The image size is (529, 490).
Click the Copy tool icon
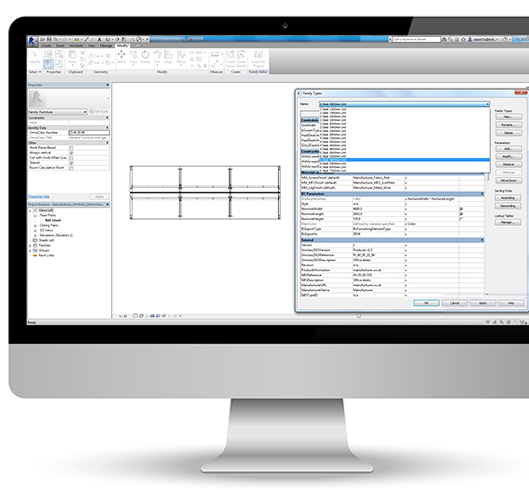(133, 56)
